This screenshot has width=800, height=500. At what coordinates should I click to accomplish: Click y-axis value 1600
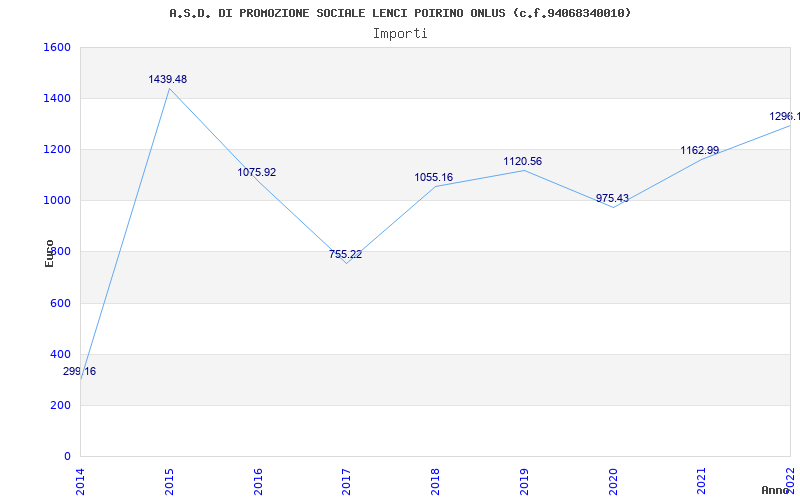pyautogui.click(x=57, y=47)
